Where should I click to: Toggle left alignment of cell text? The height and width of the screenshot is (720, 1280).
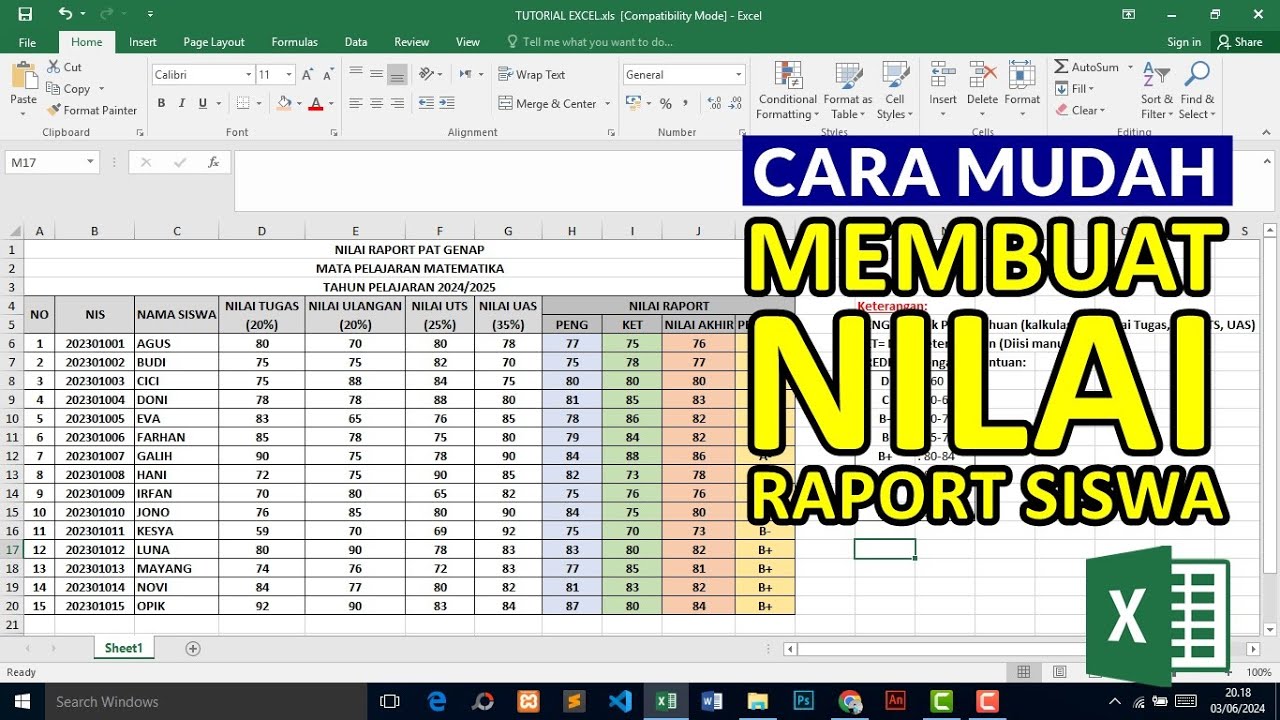(x=356, y=103)
